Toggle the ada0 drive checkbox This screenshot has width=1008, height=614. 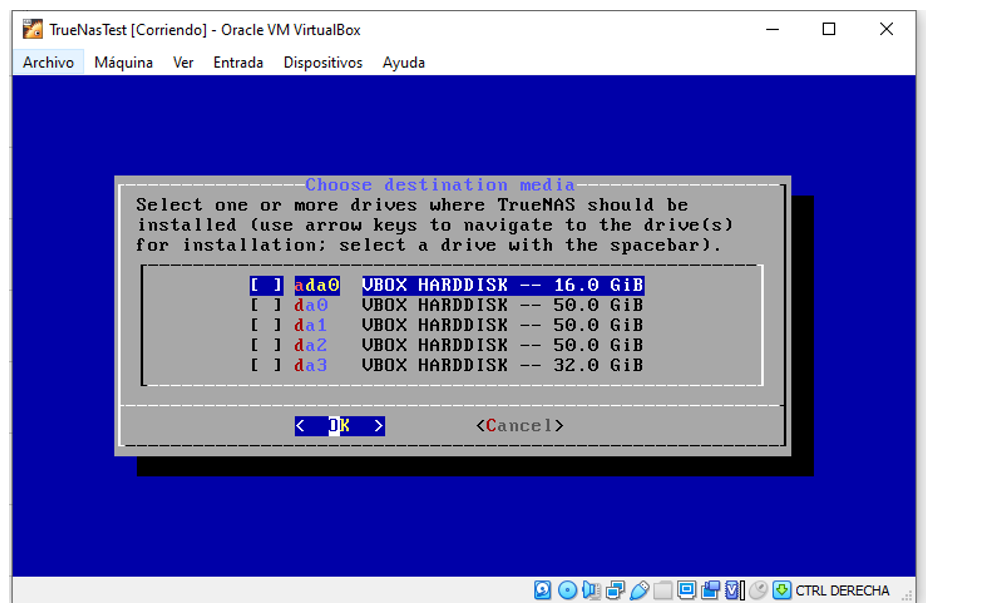(x=266, y=285)
